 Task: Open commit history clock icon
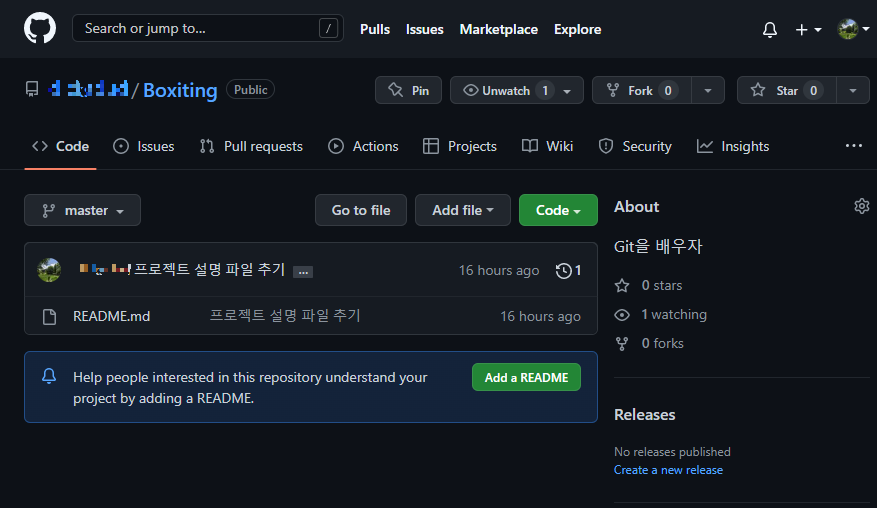coord(568,271)
